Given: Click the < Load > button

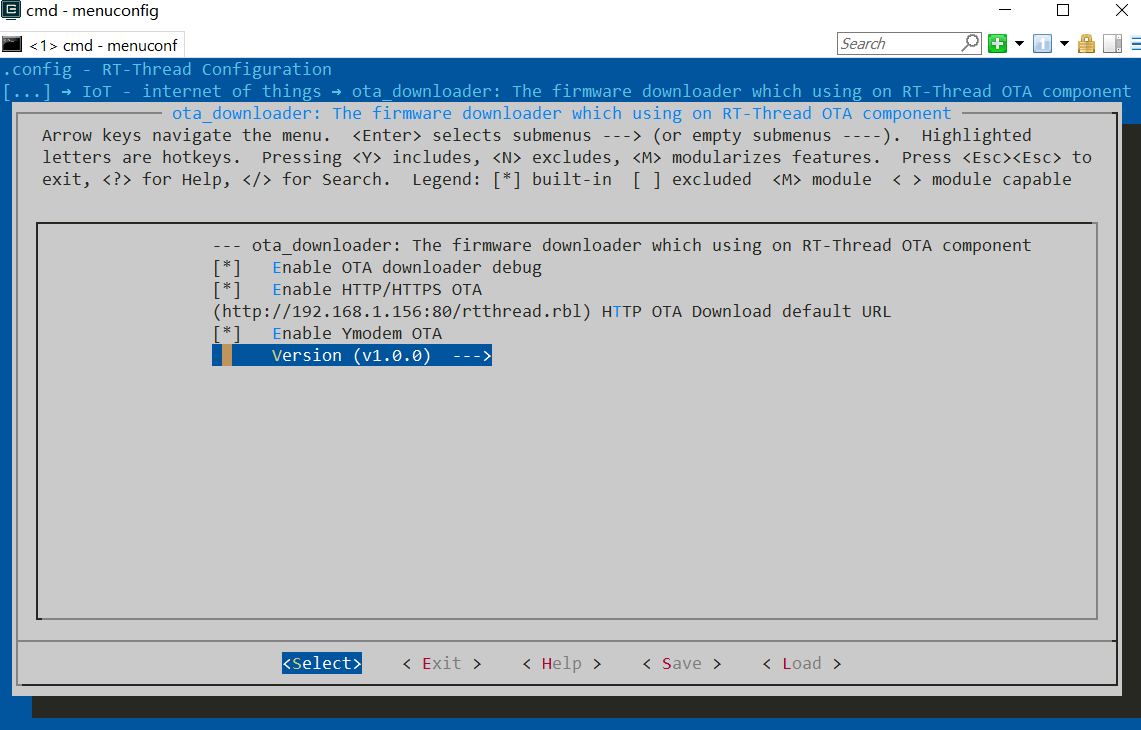Looking at the screenshot, I should point(802,663).
